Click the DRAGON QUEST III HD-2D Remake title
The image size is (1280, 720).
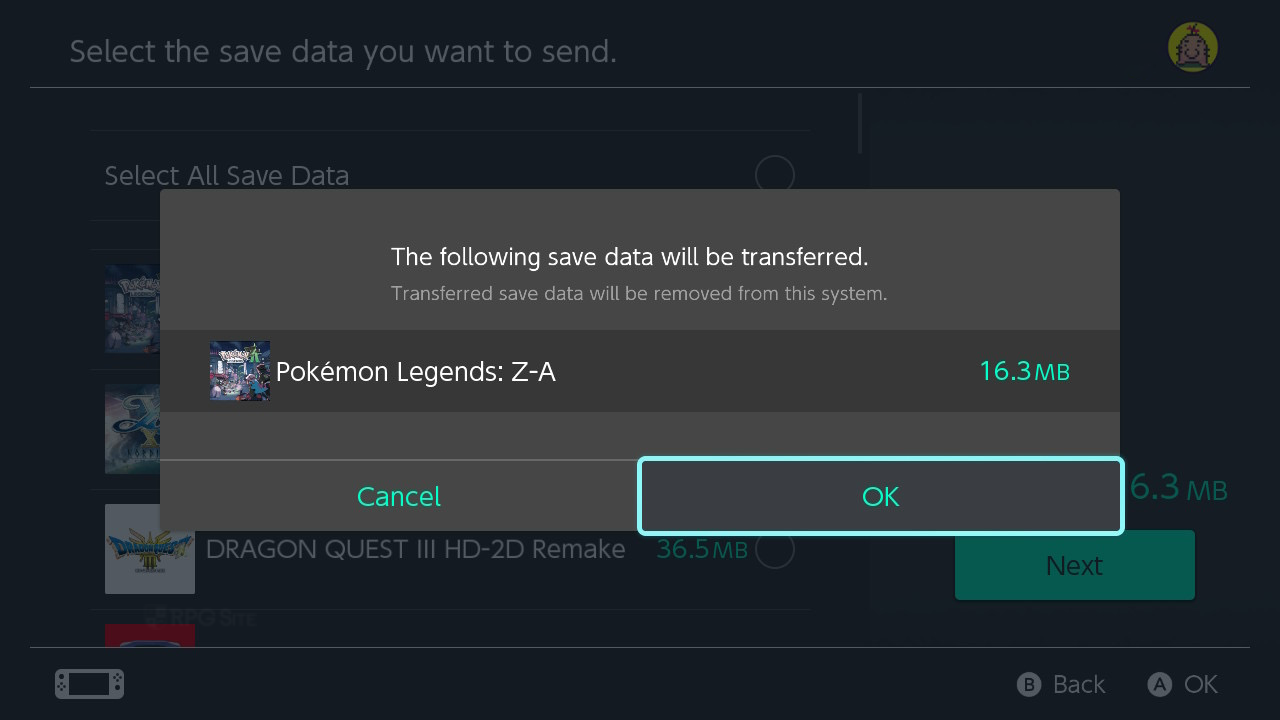[415, 549]
